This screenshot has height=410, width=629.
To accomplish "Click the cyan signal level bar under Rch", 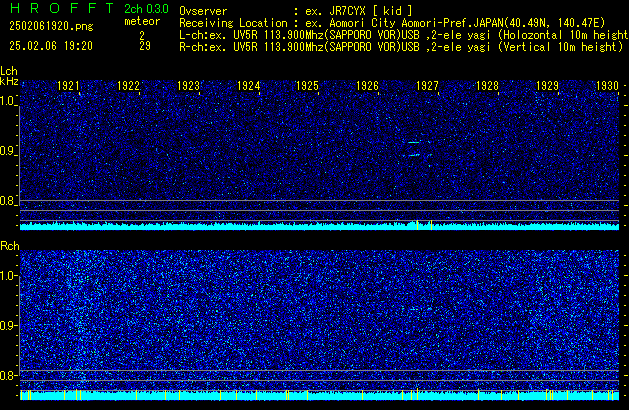I will pyautogui.click(x=319, y=396).
